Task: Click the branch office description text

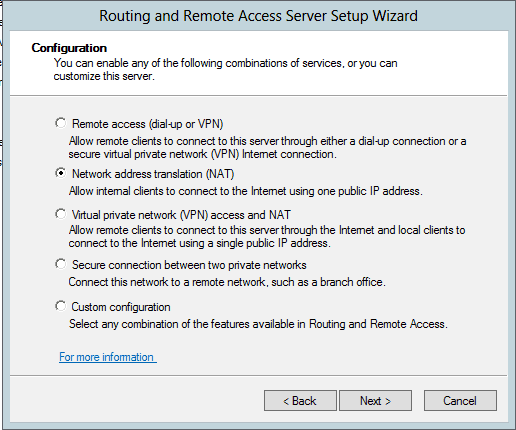Action: 227,282
